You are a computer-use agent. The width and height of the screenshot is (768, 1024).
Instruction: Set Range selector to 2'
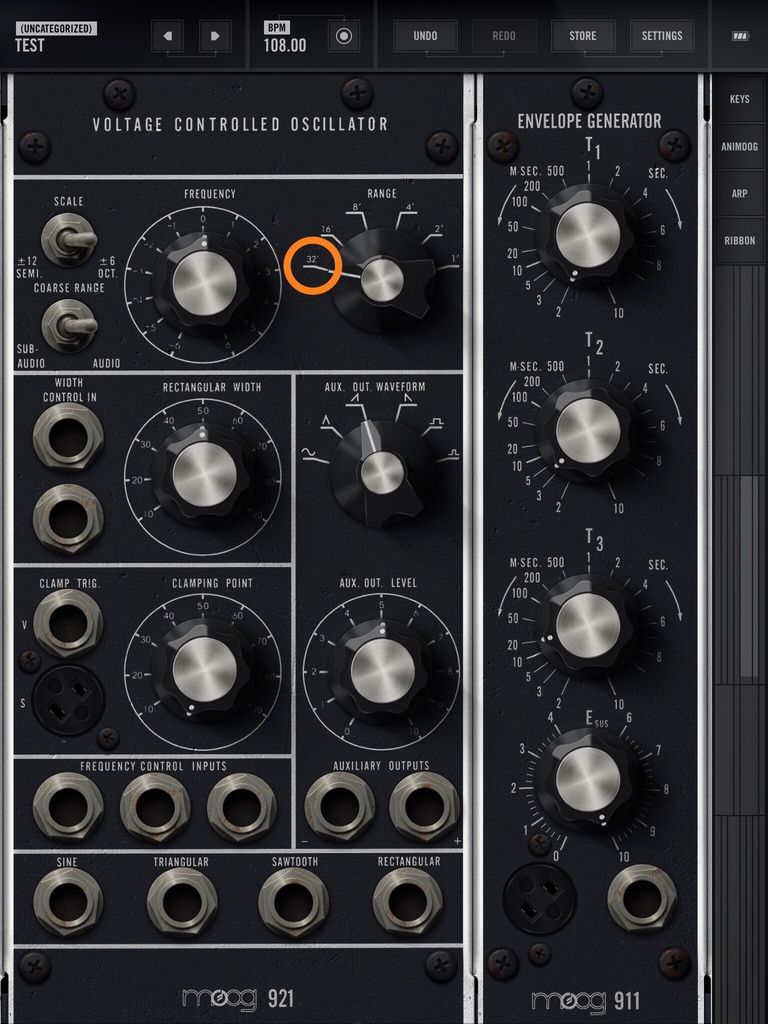click(438, 230)
